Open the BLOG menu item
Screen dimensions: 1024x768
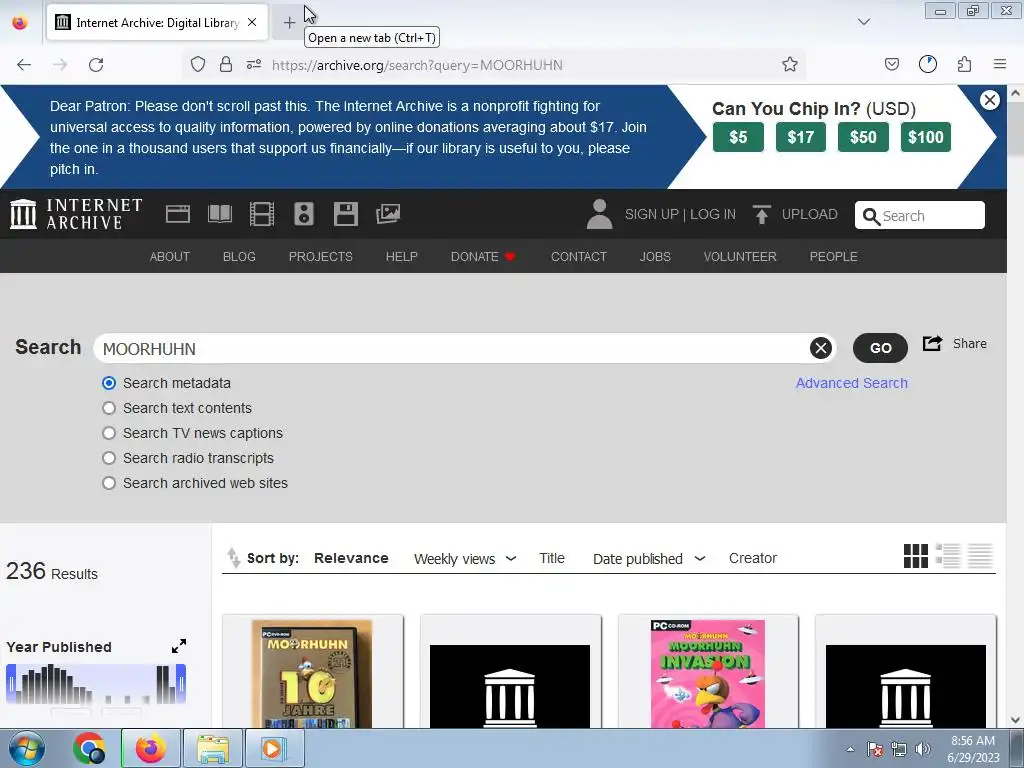[239, 257]
